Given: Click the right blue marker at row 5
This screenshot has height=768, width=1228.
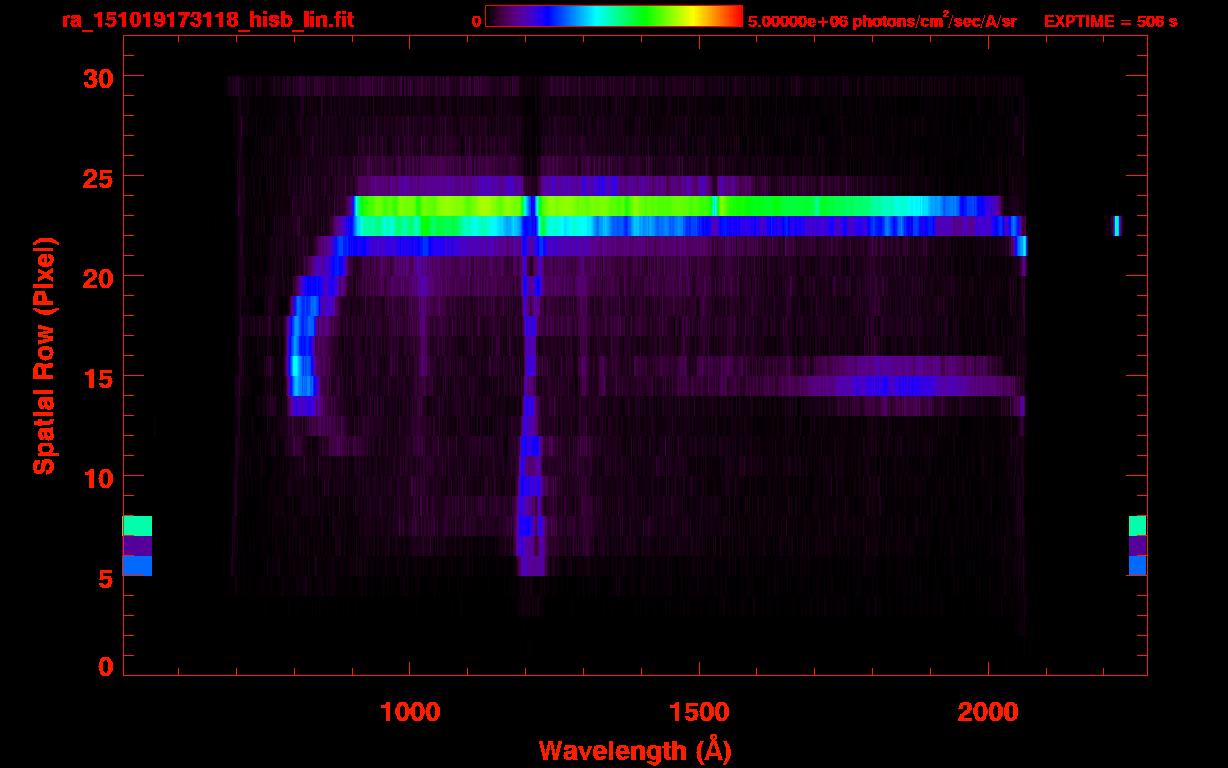Looking at the screenshot, I should pos(1137,566).
